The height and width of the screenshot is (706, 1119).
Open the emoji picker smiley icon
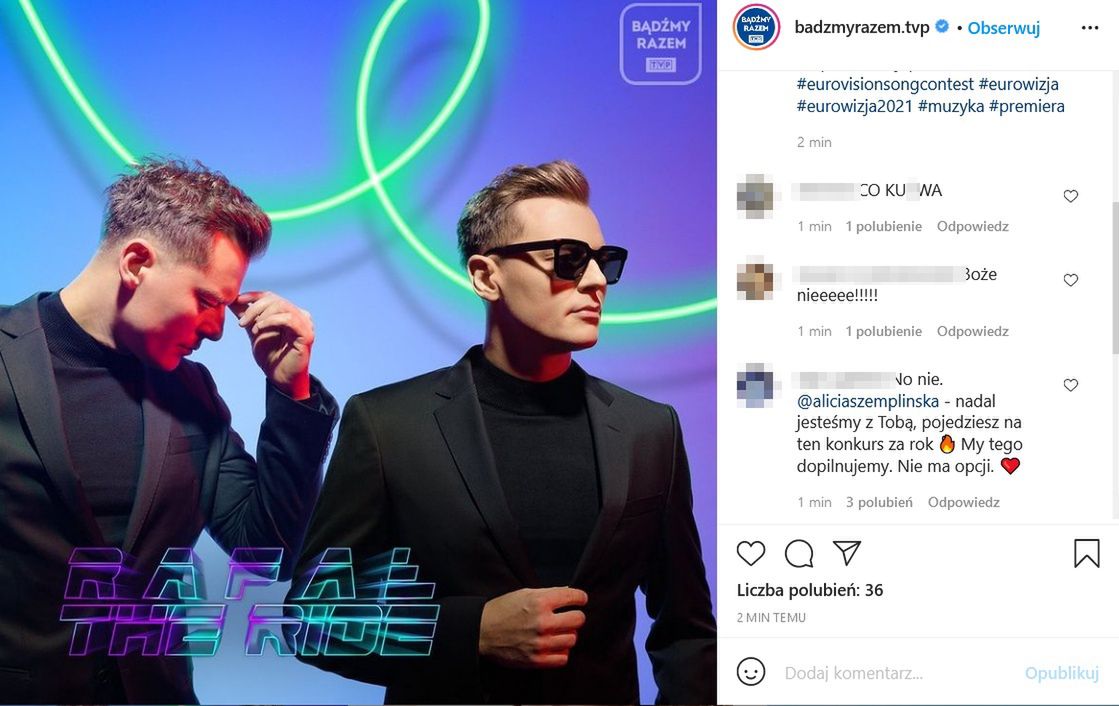[x=751, y=672]
